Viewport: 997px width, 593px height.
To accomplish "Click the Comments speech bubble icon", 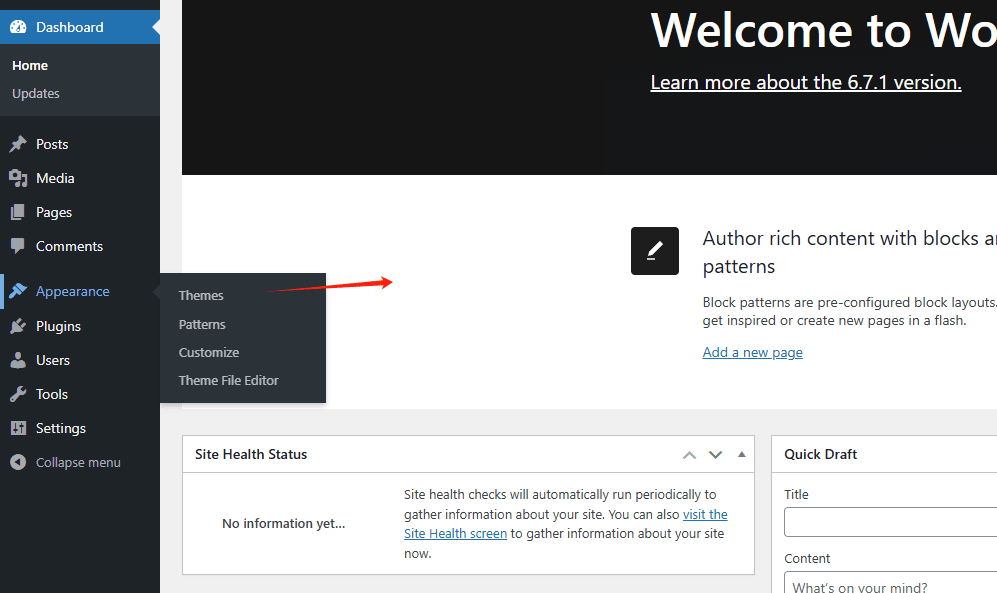I will (x=18, y=246).
